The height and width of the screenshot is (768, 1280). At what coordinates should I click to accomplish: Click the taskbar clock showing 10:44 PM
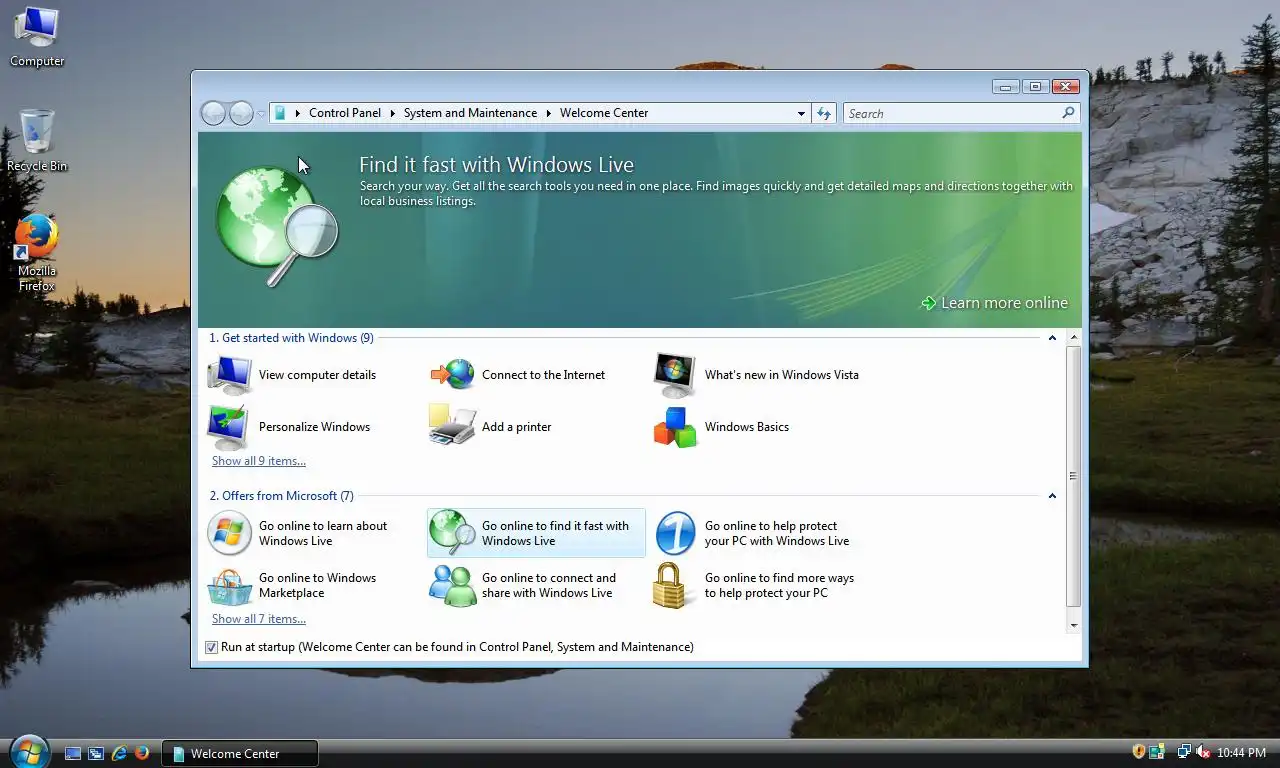pos(1241,753)
